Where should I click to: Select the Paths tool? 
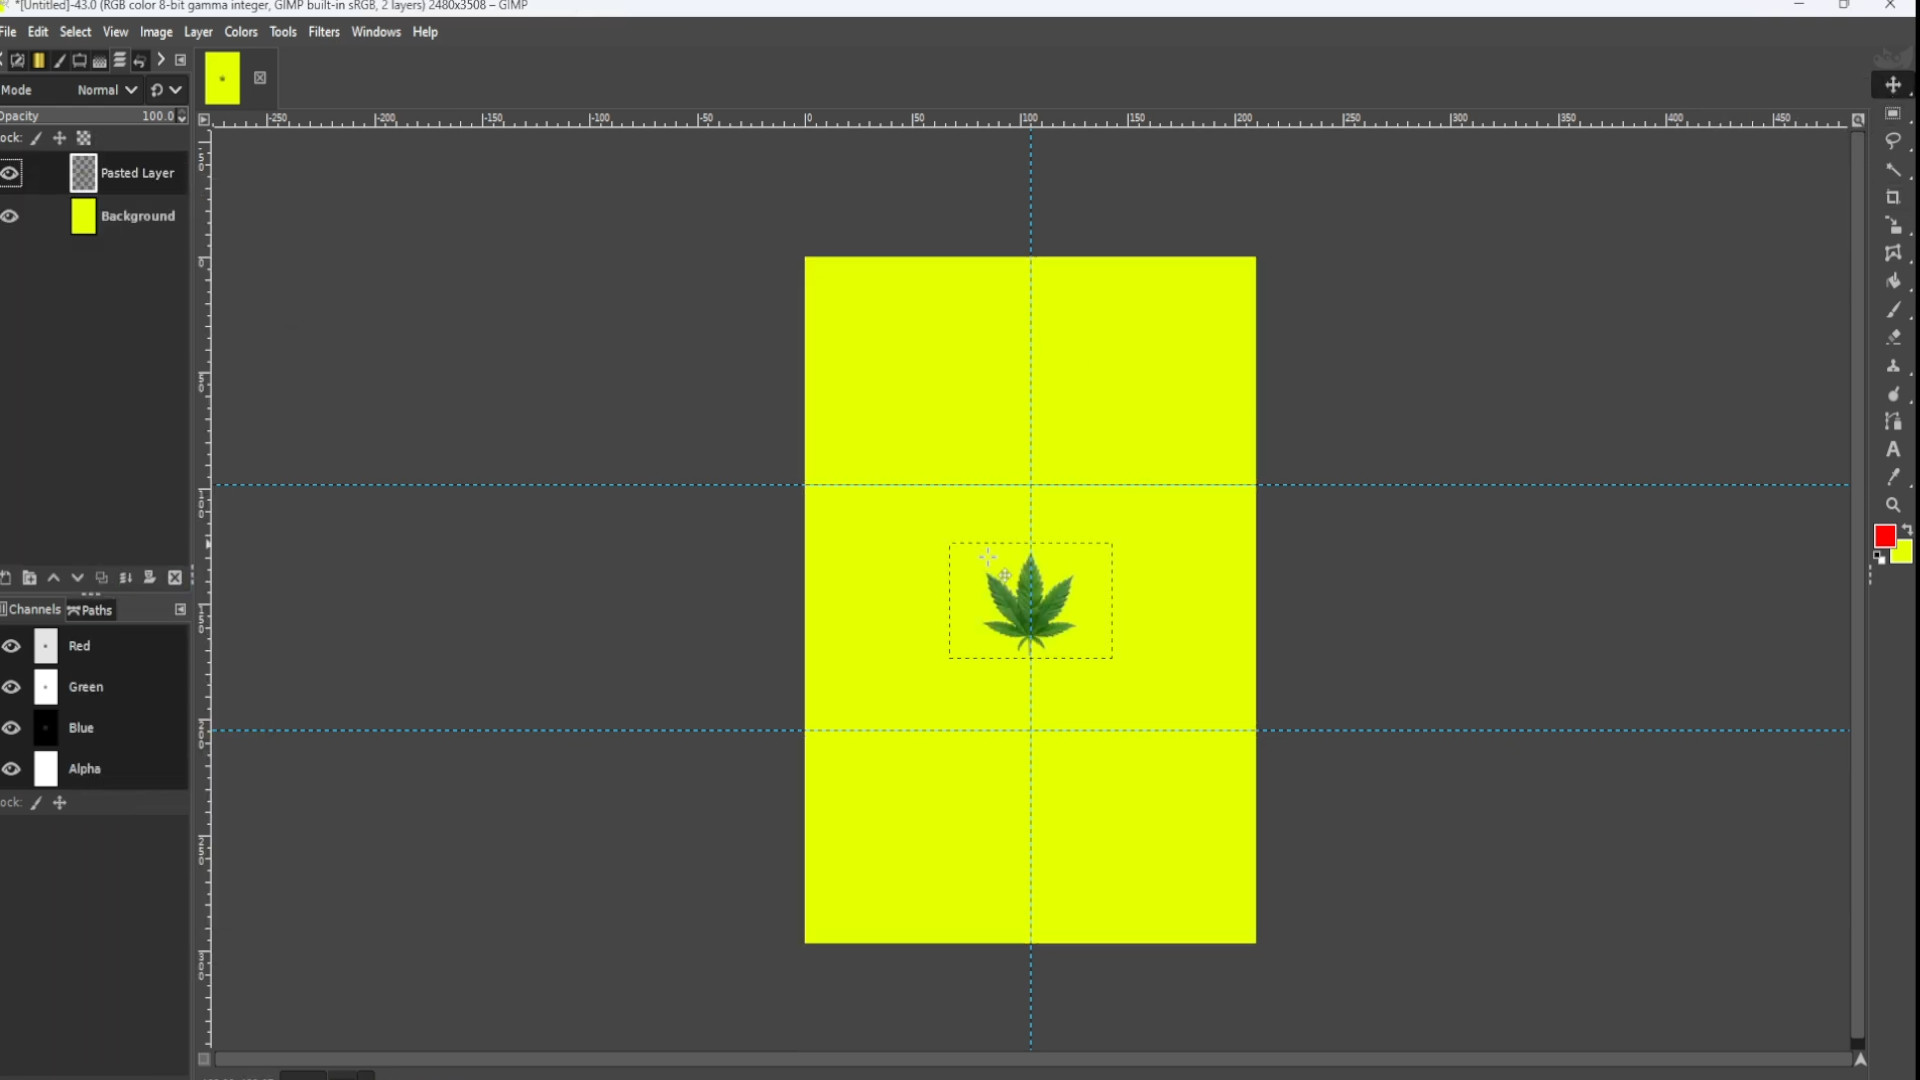coord(1893,422)
